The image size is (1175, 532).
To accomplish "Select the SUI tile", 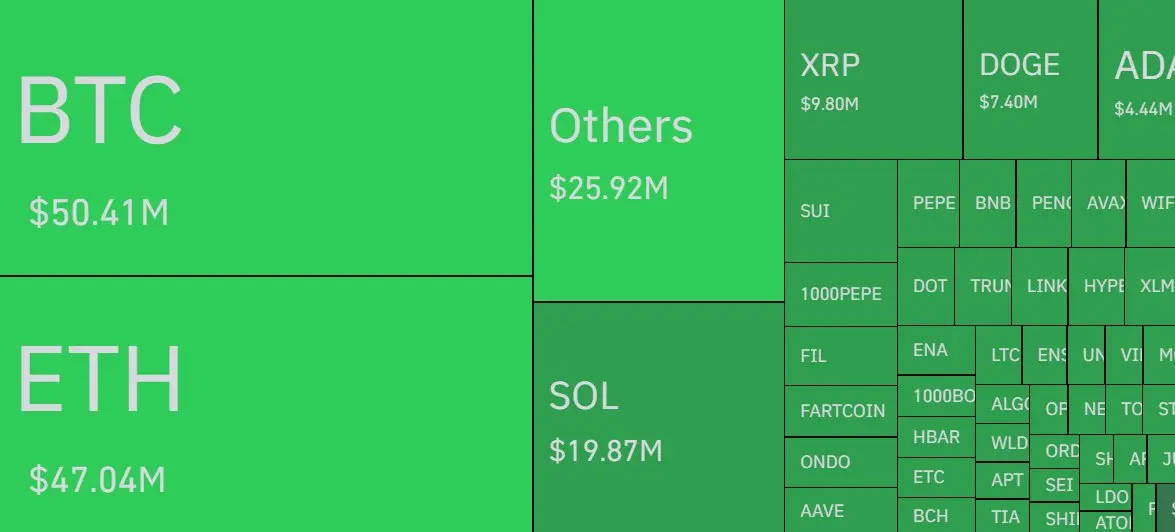I will (x=841, y=211).
